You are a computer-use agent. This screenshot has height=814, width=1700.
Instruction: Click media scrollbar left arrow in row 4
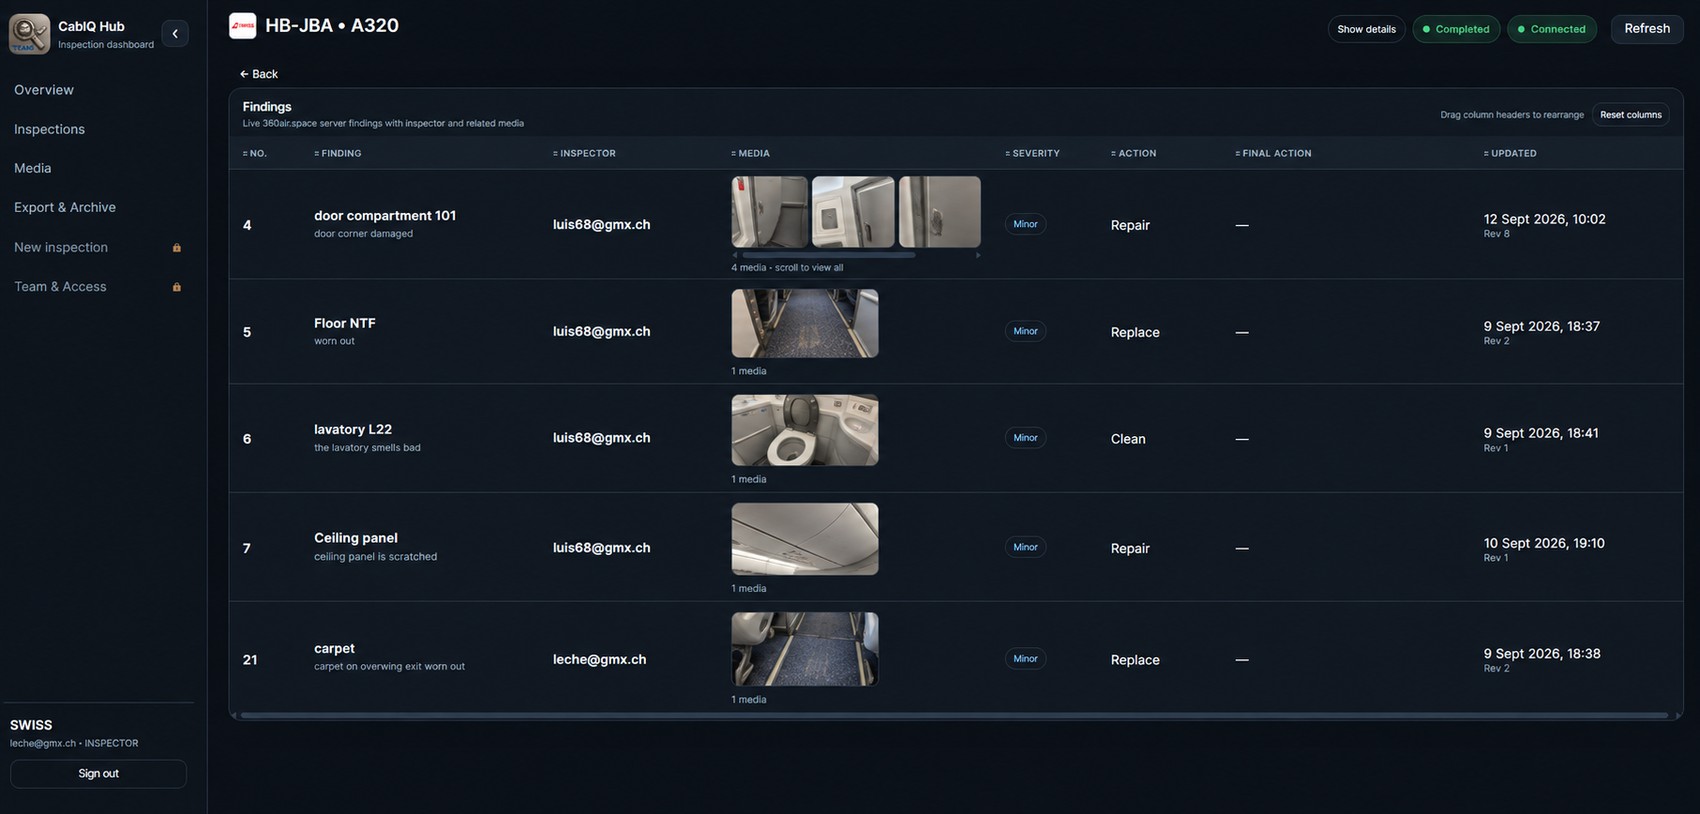(x=735, y=255)
